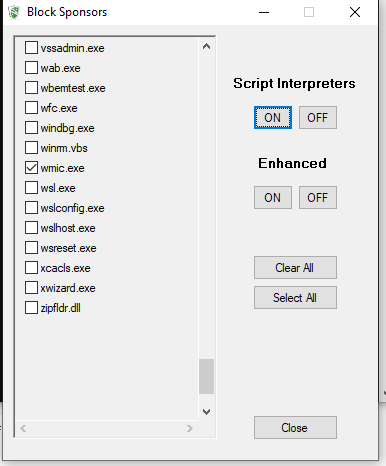Tick the zipfldr.dll checkbox
Viewport: 386px width, 466px height.
point(31,308)
